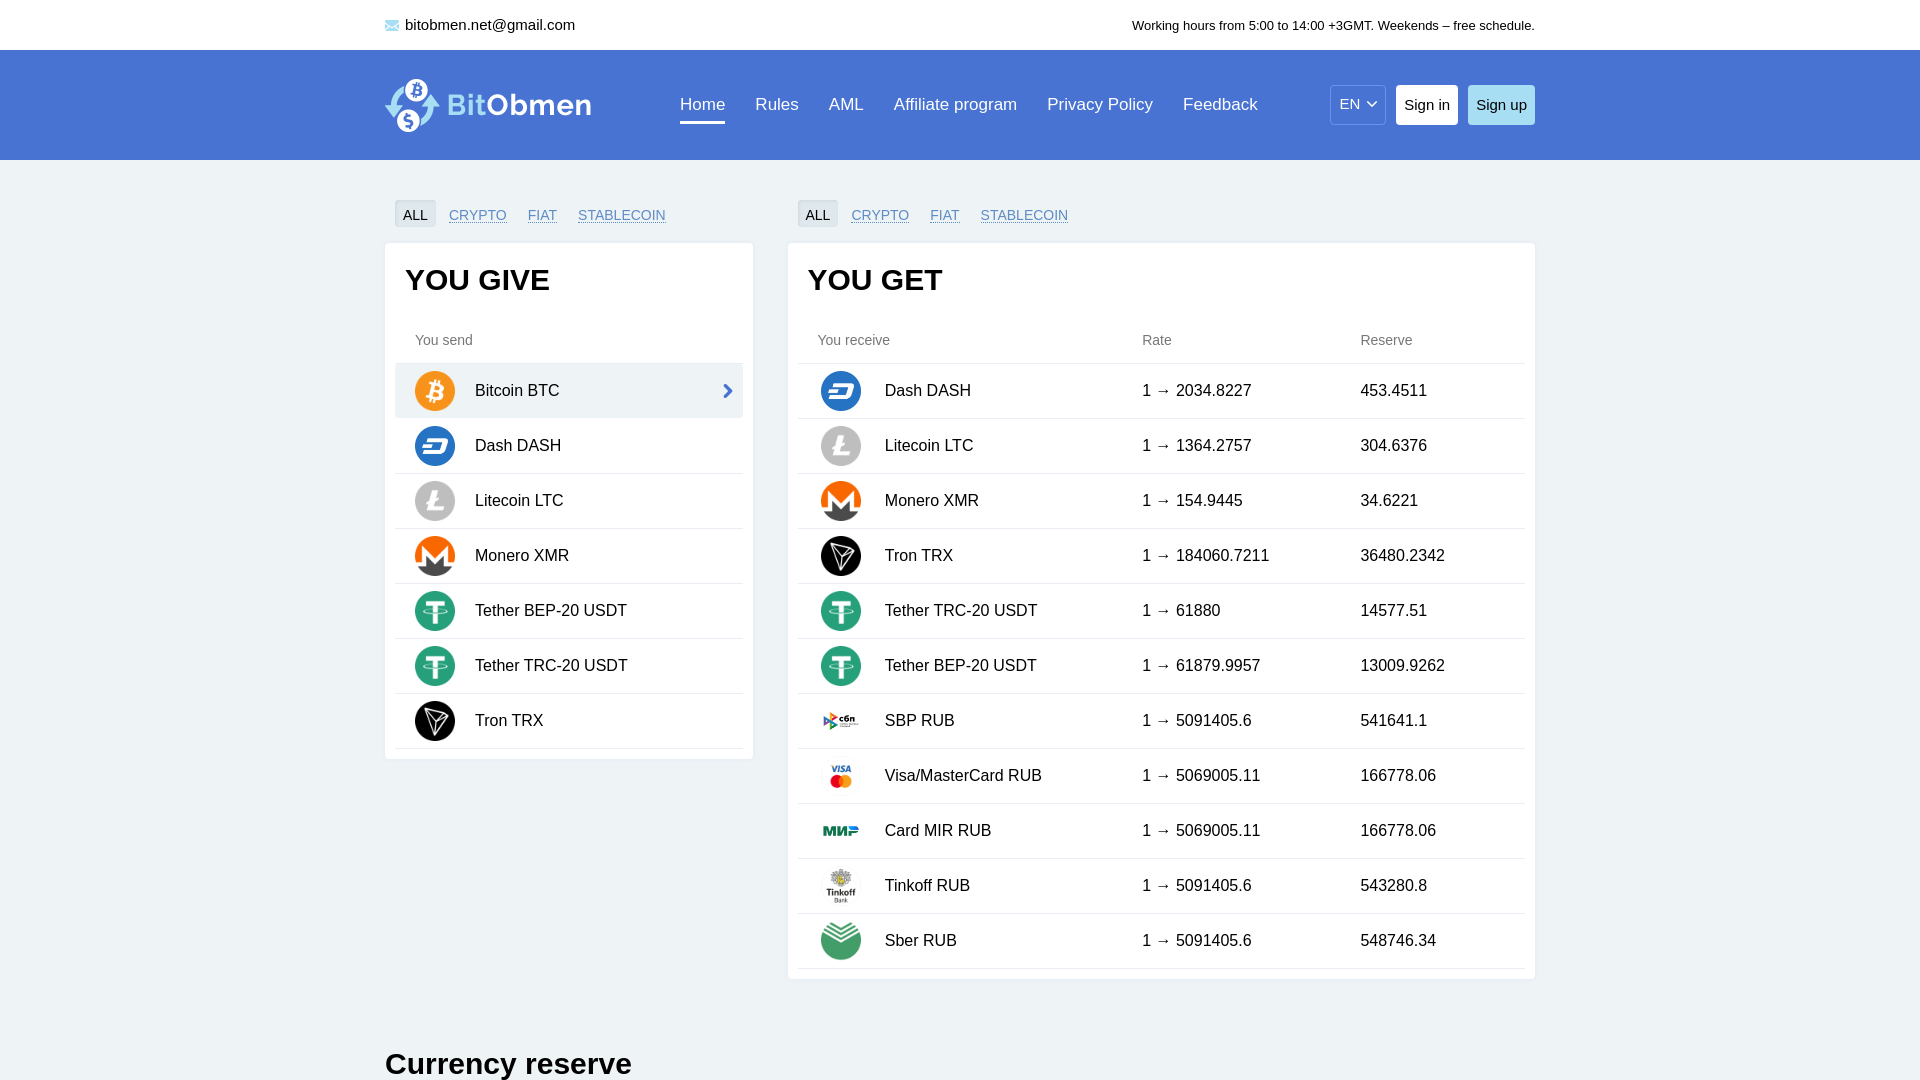Click the bitobmen.net@gmail.com email link

[x=490, y=25]
